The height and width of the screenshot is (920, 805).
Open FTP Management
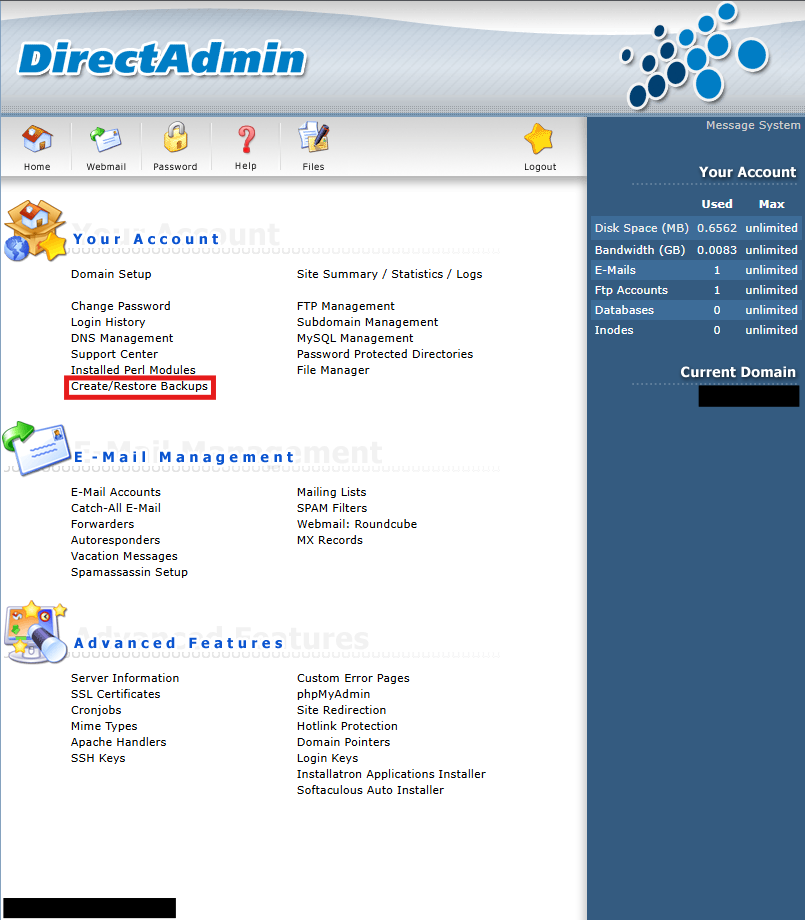click(346, 306)
